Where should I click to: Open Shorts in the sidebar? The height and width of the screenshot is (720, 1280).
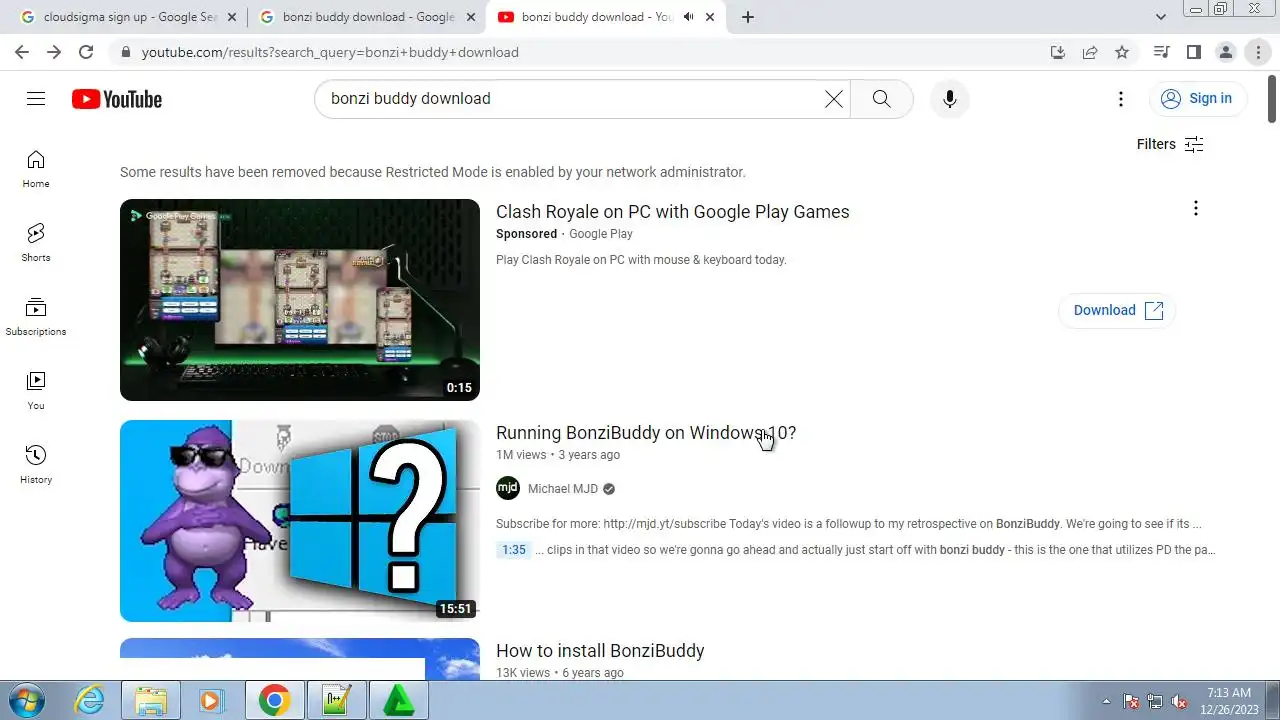pos(36,243)
